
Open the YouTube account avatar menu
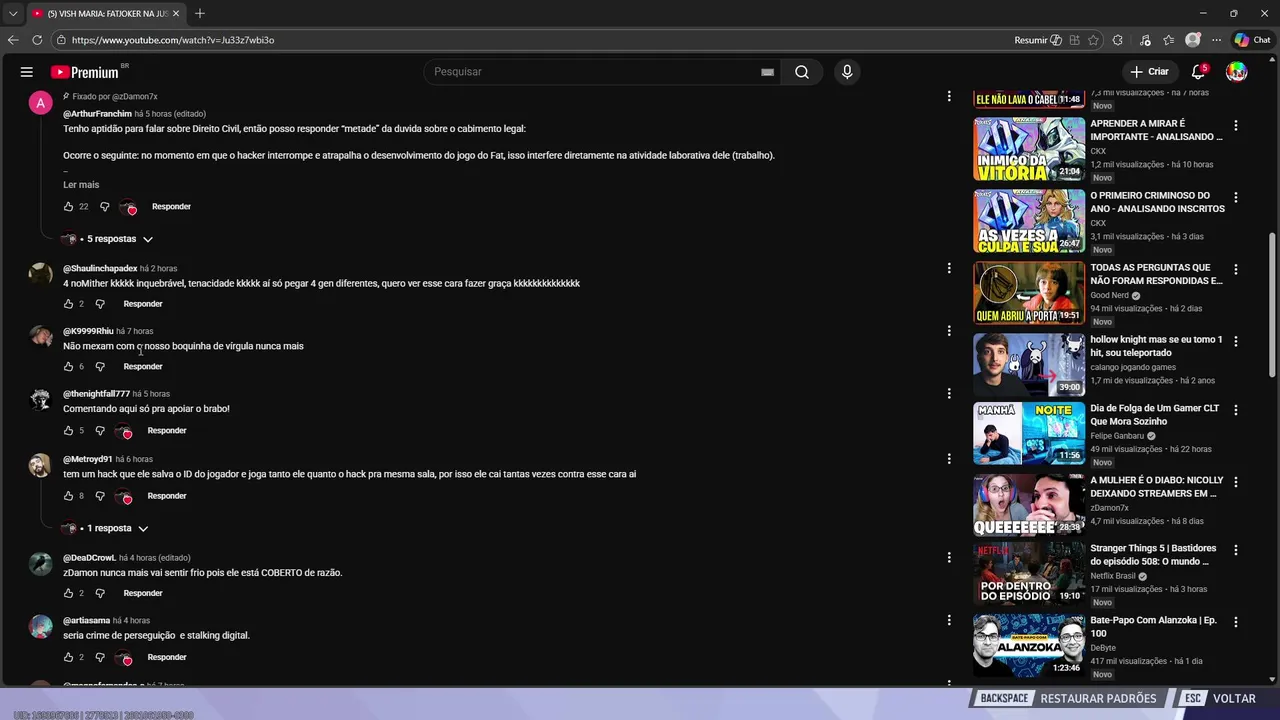click(1237, 72)
